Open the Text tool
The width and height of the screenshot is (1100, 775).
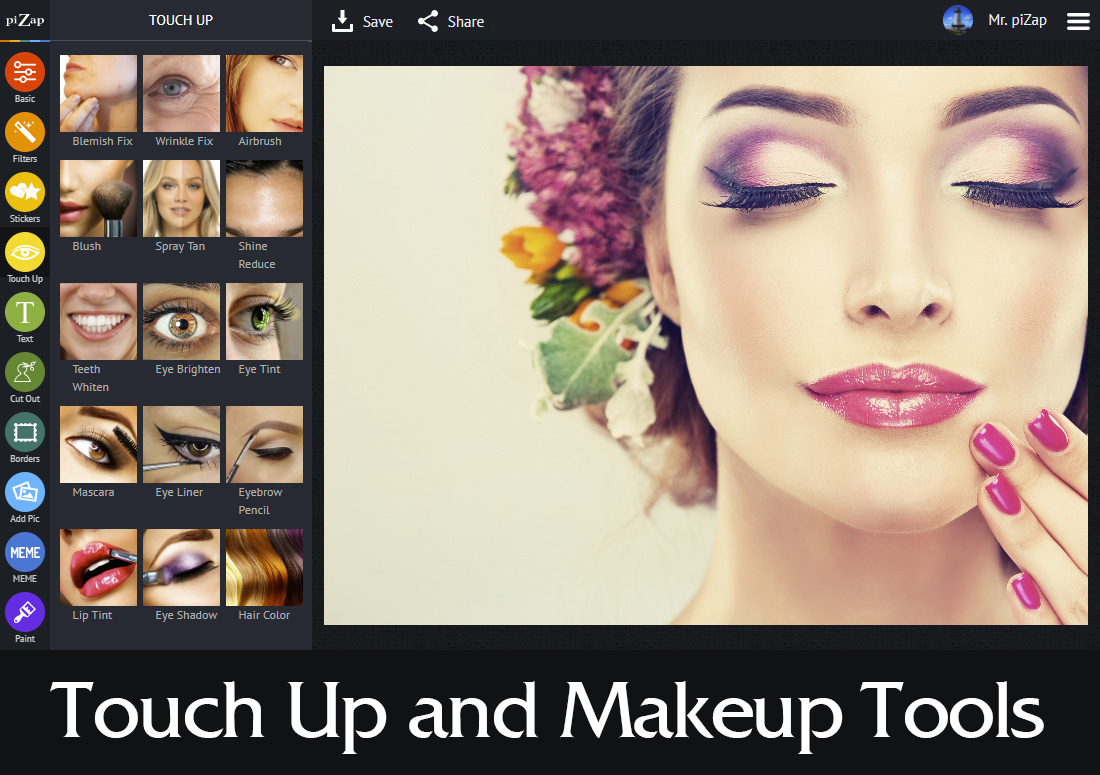point(25,312)
